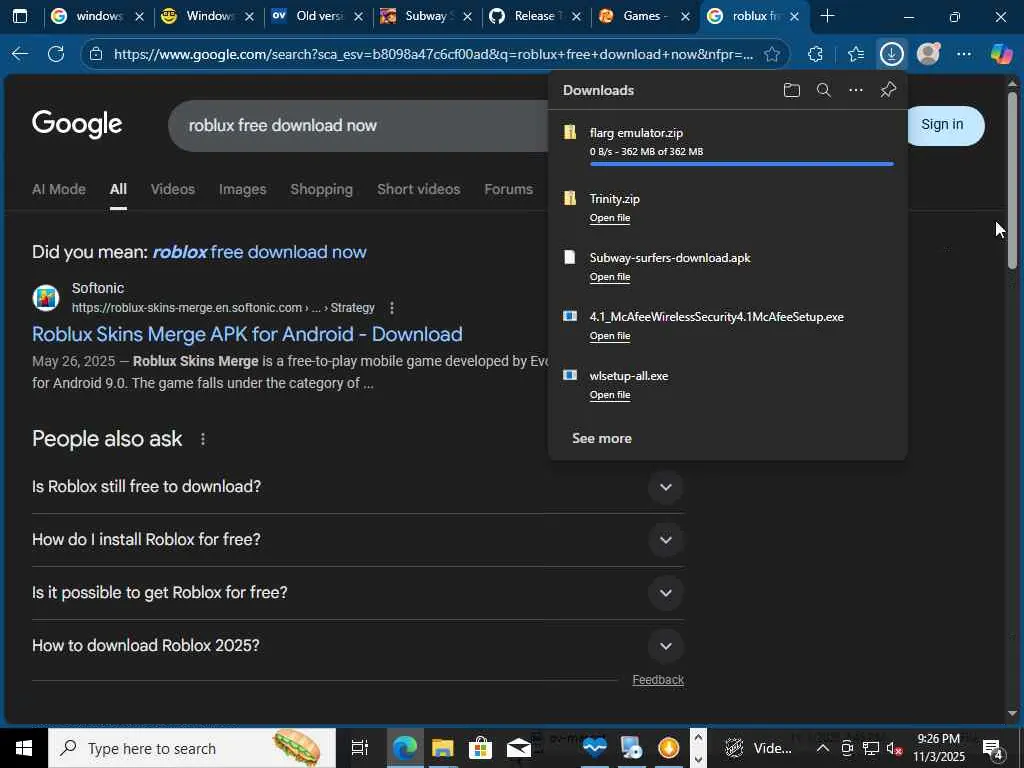Image resolution: width=1024 pixels, height=768 pixels.
Task: Click the flarg emulator.zip progress bar
Action: coord(741,164)
